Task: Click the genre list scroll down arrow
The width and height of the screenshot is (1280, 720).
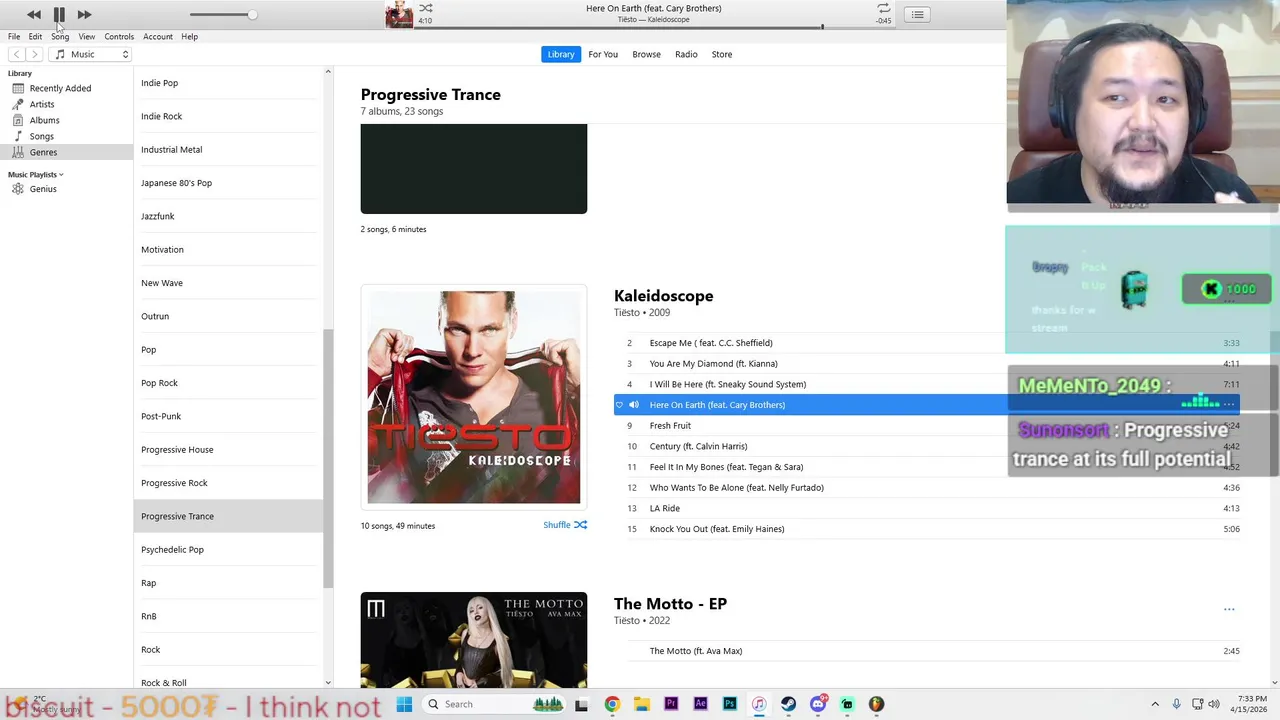Action: click(328, 683)
